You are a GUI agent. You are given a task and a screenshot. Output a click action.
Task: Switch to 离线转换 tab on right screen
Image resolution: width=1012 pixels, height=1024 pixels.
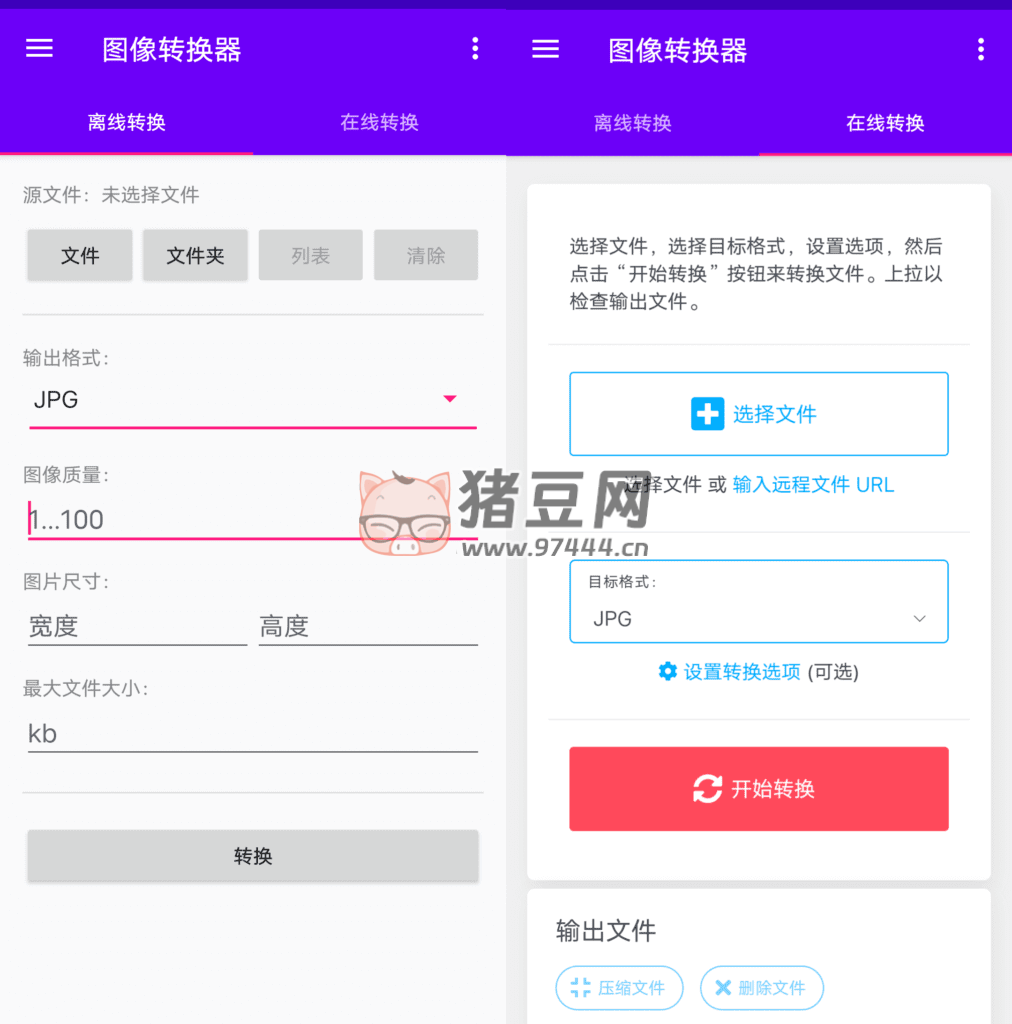click(x=632, y=124)
